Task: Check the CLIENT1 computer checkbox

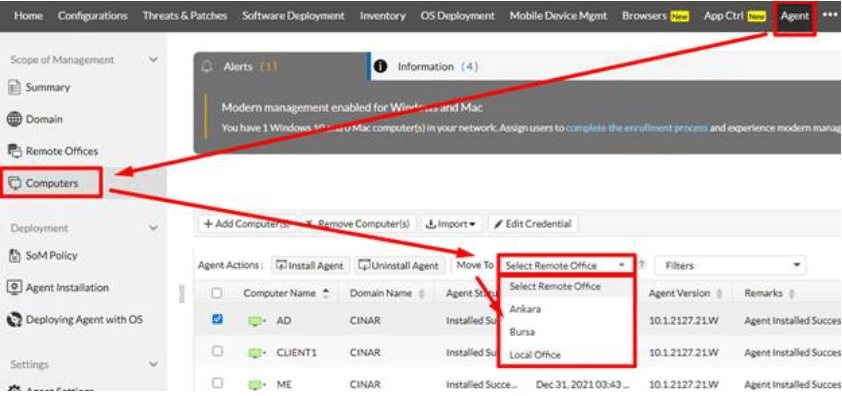Action: pos(217,351)
